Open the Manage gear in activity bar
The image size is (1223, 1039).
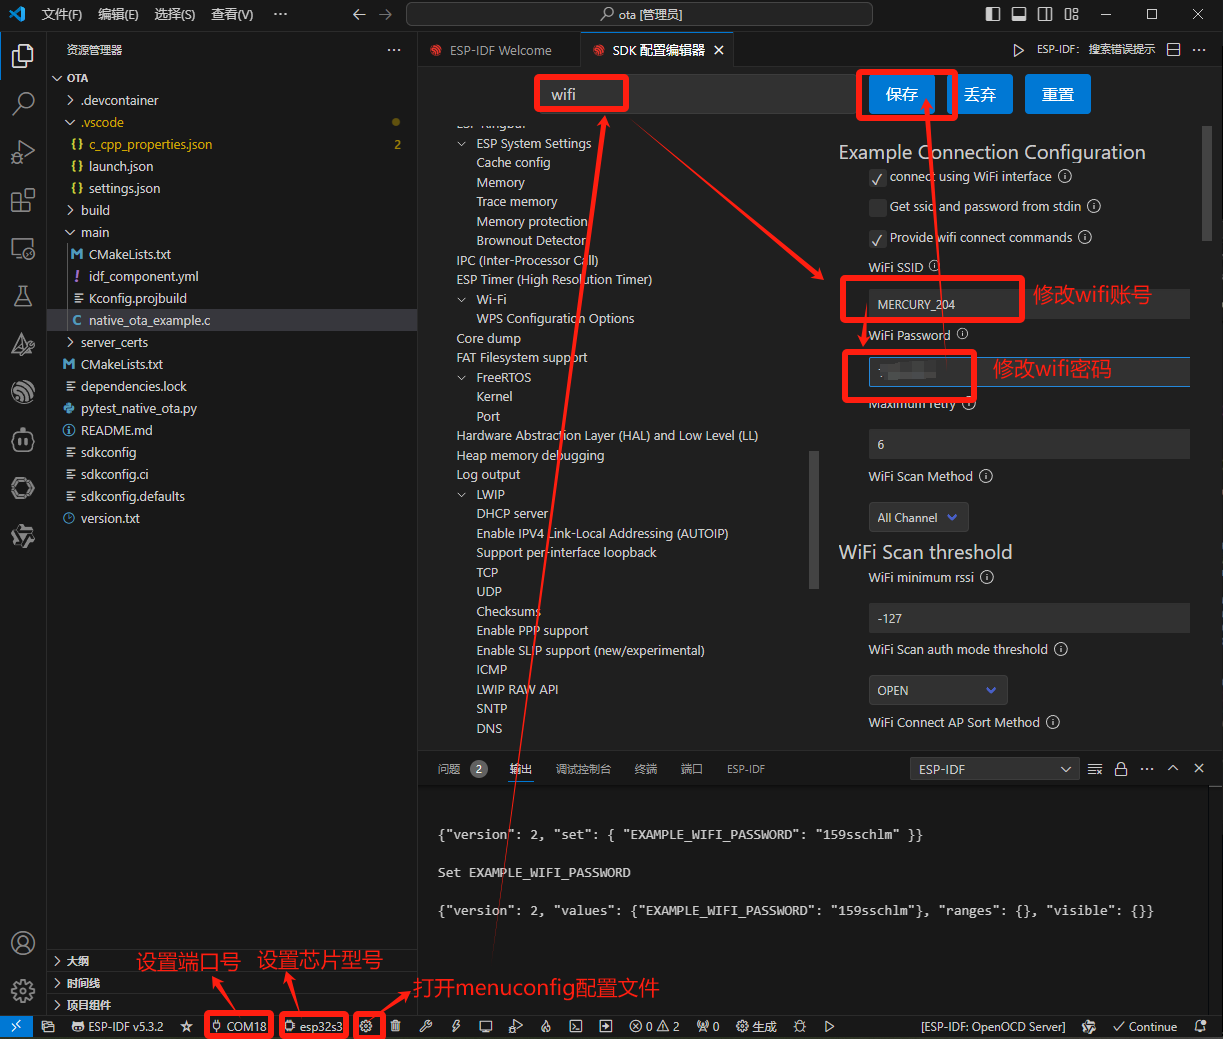click(23, 991)
